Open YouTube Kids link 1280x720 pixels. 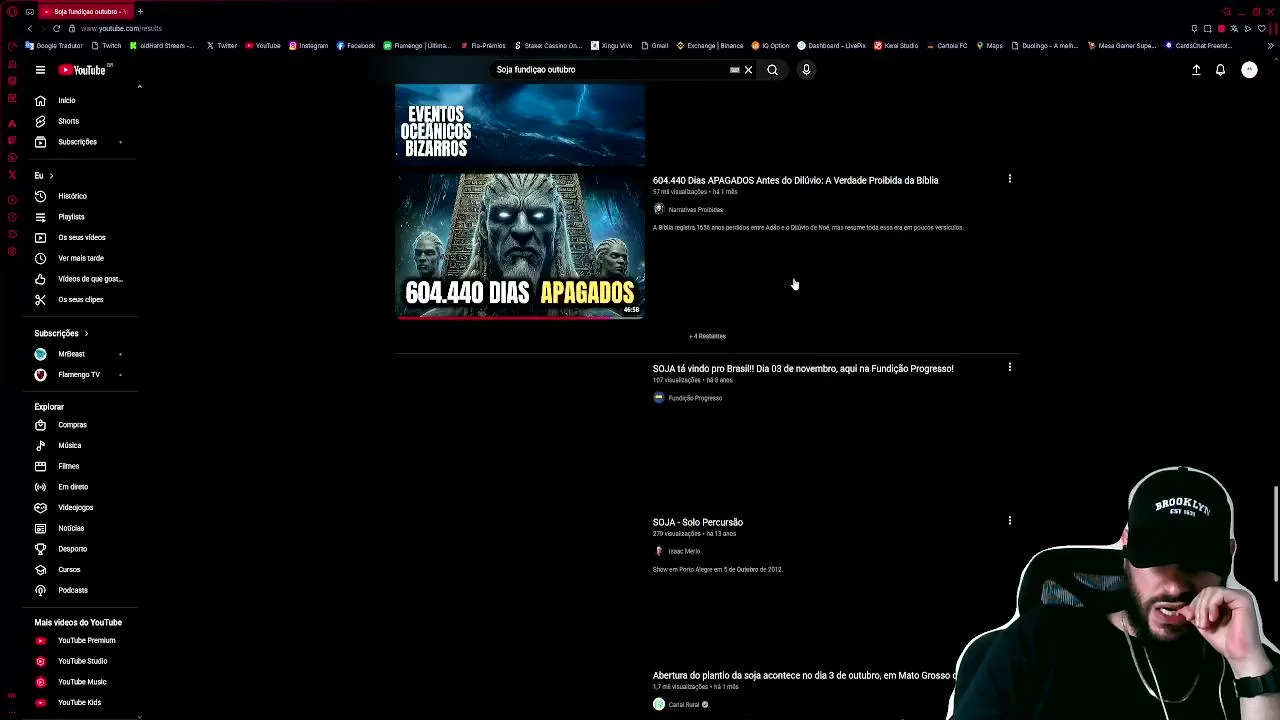(x=78, y=702)
